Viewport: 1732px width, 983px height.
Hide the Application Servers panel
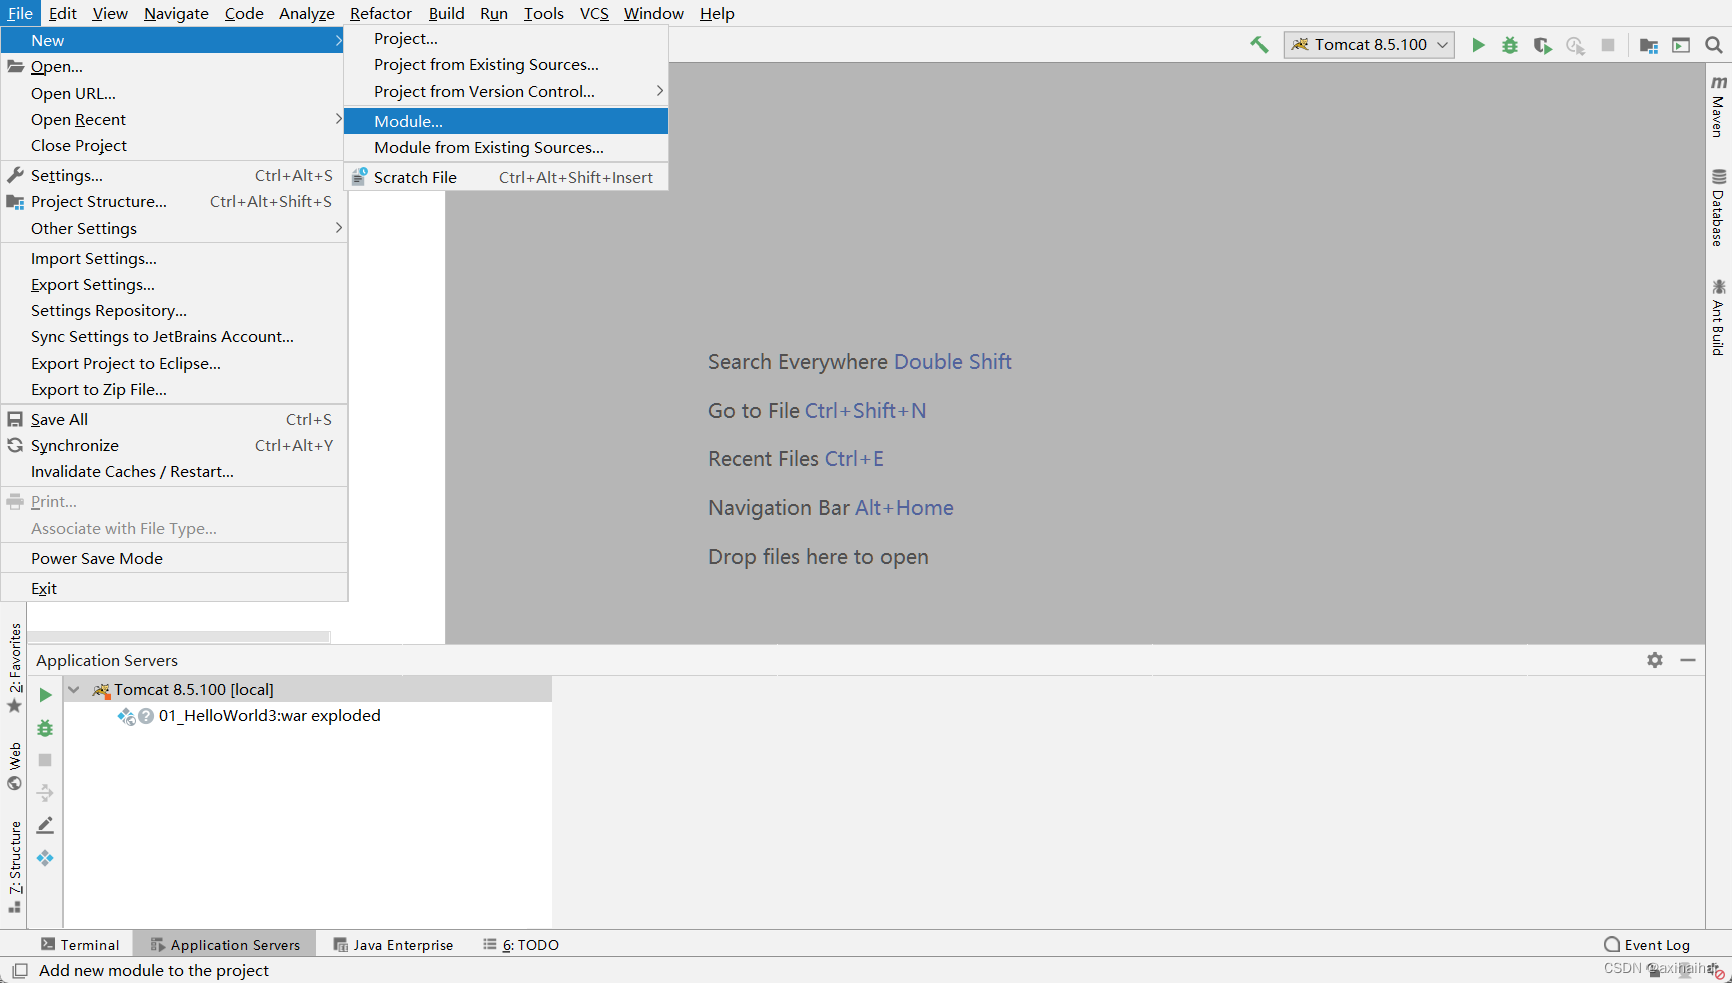(1688, 660)
